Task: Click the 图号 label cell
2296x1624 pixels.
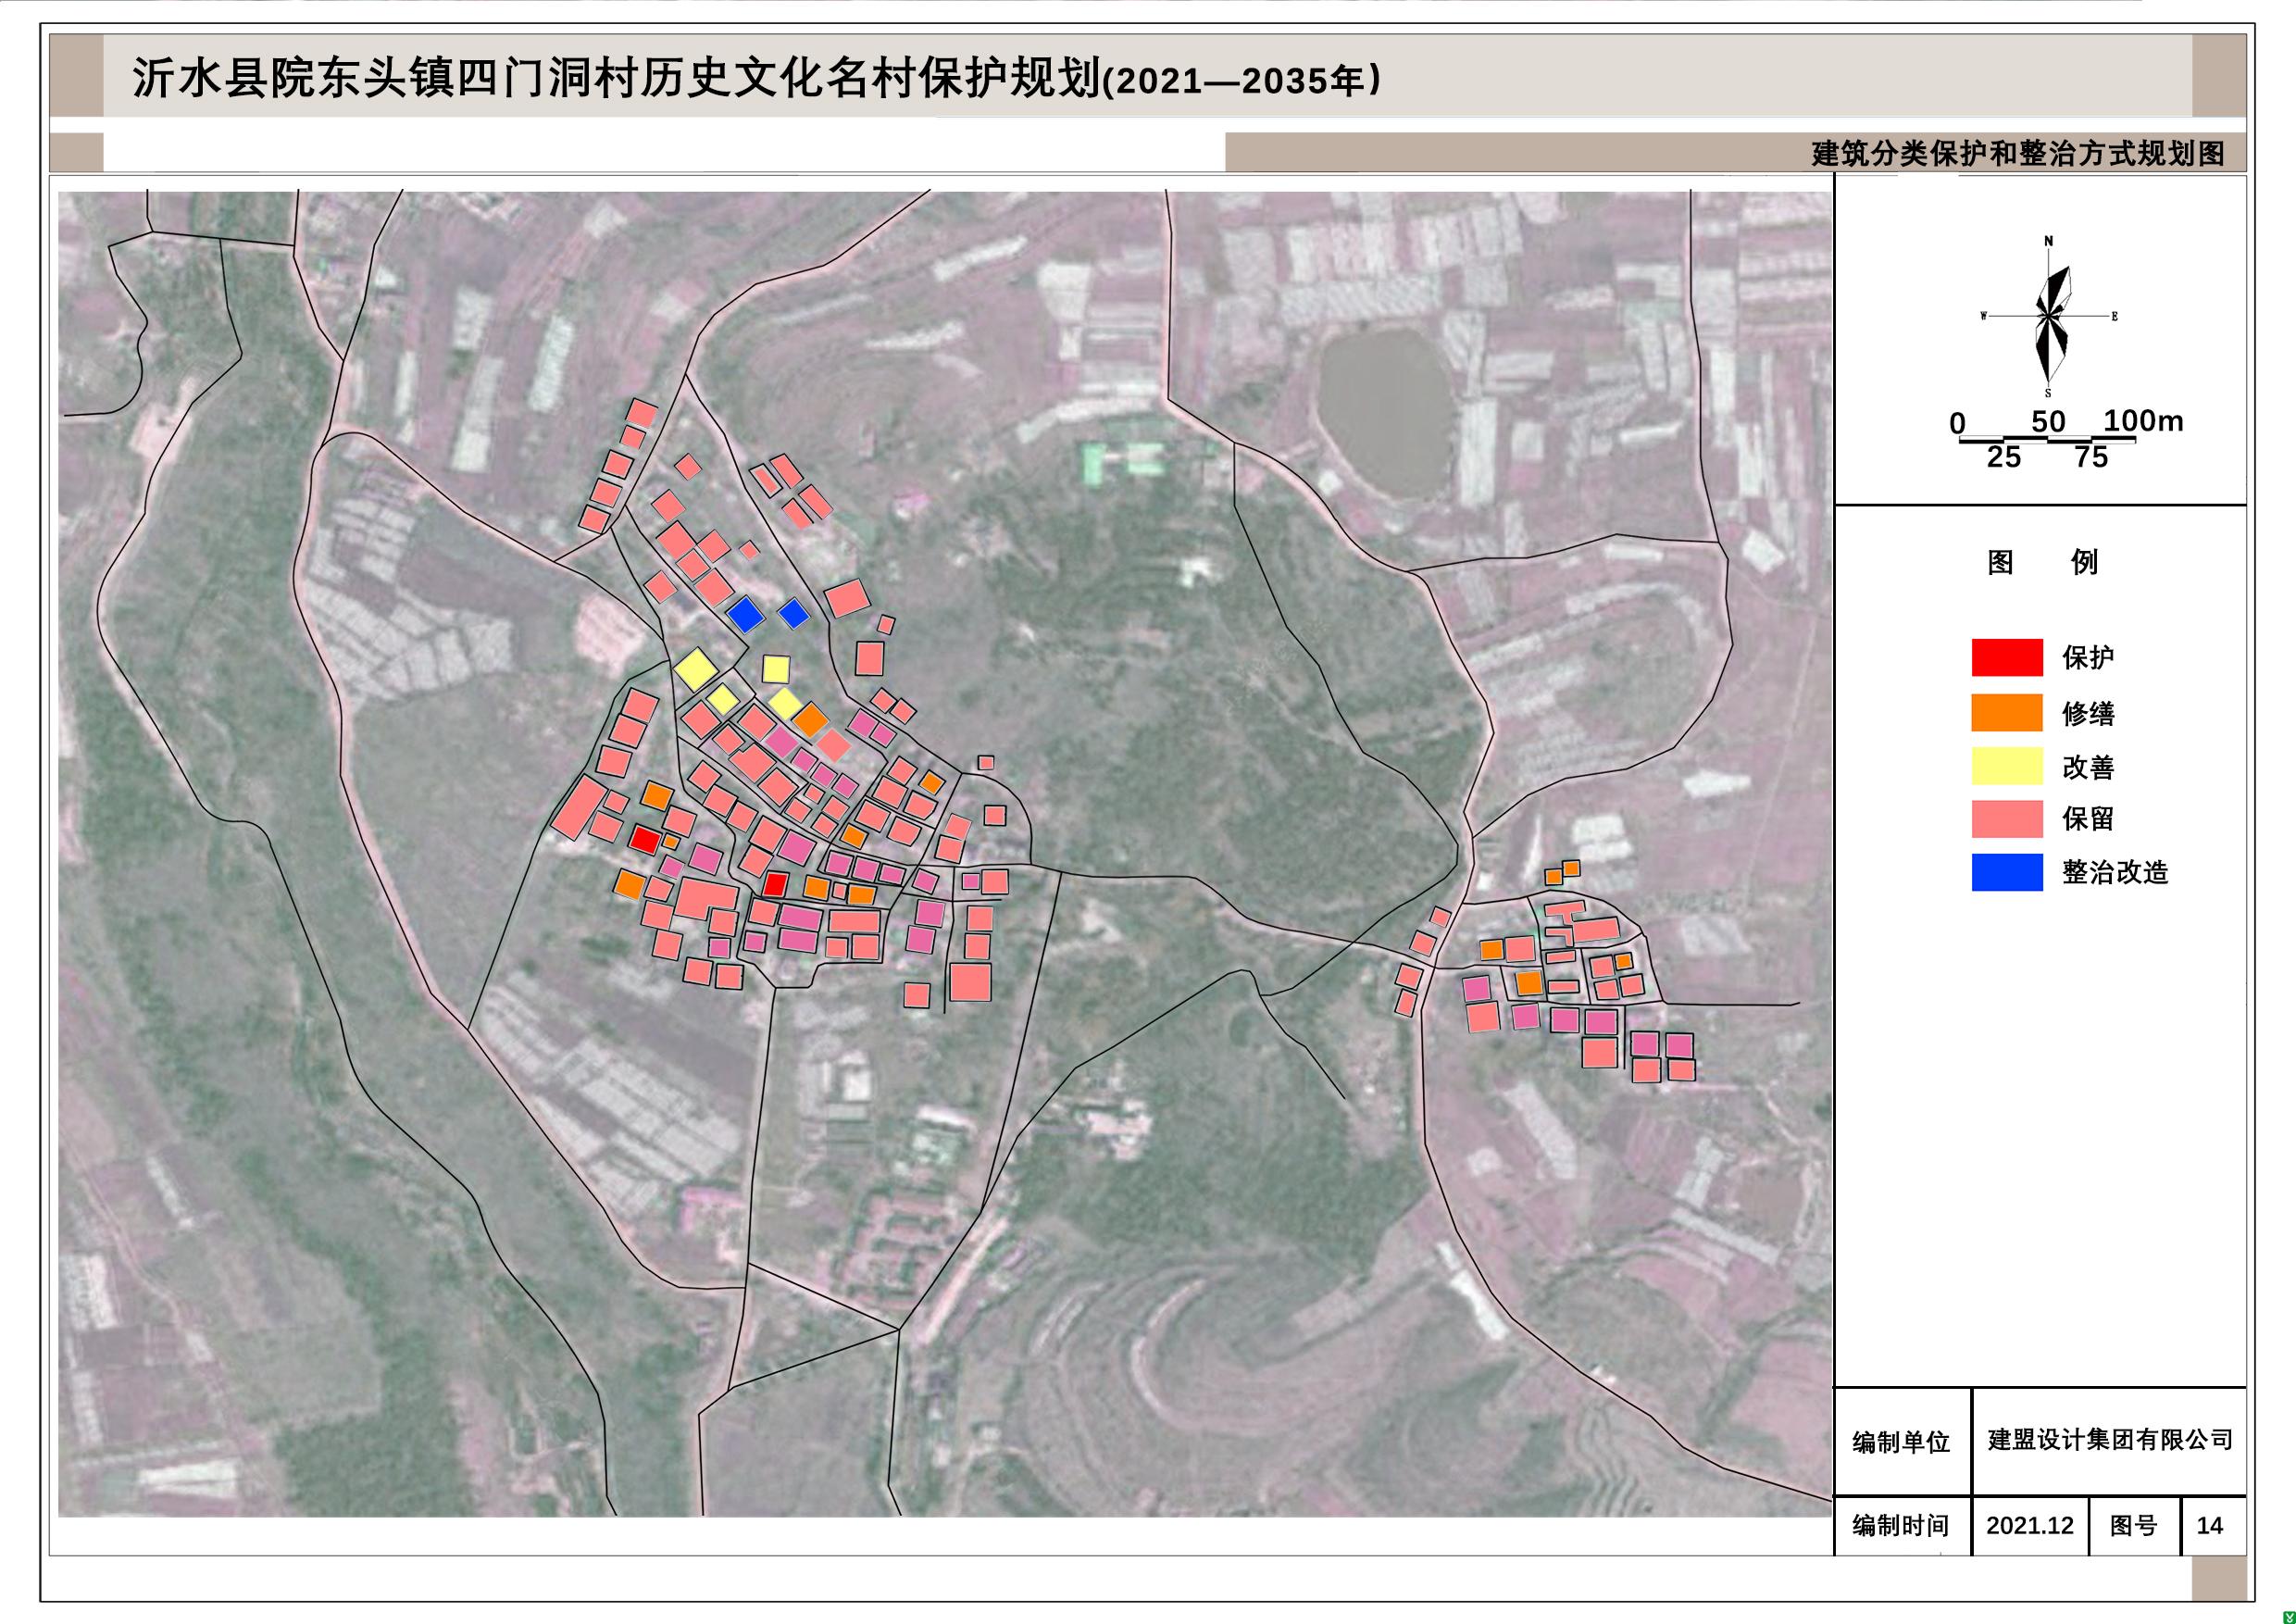Action: tap(2133, 1526)
